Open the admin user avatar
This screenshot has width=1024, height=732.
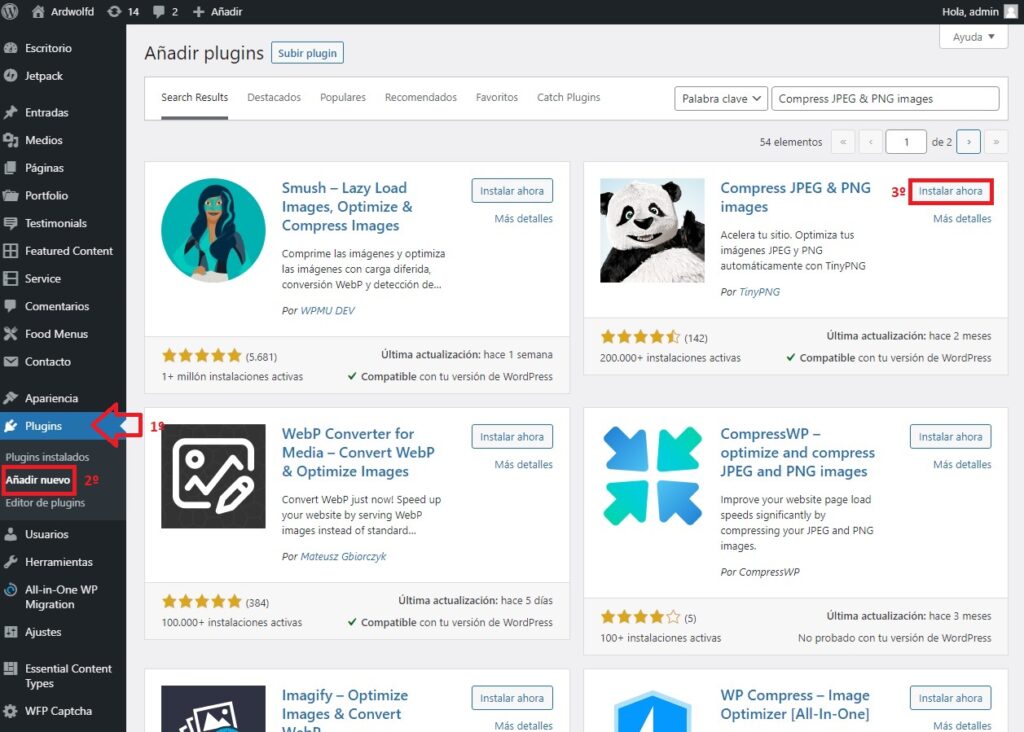point(1010,11)
